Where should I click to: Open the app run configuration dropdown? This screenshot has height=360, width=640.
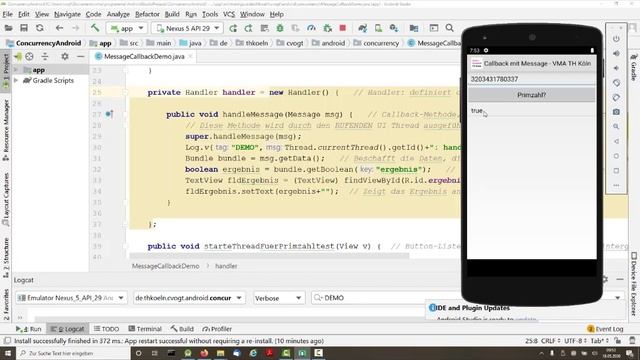pos(127,28)
